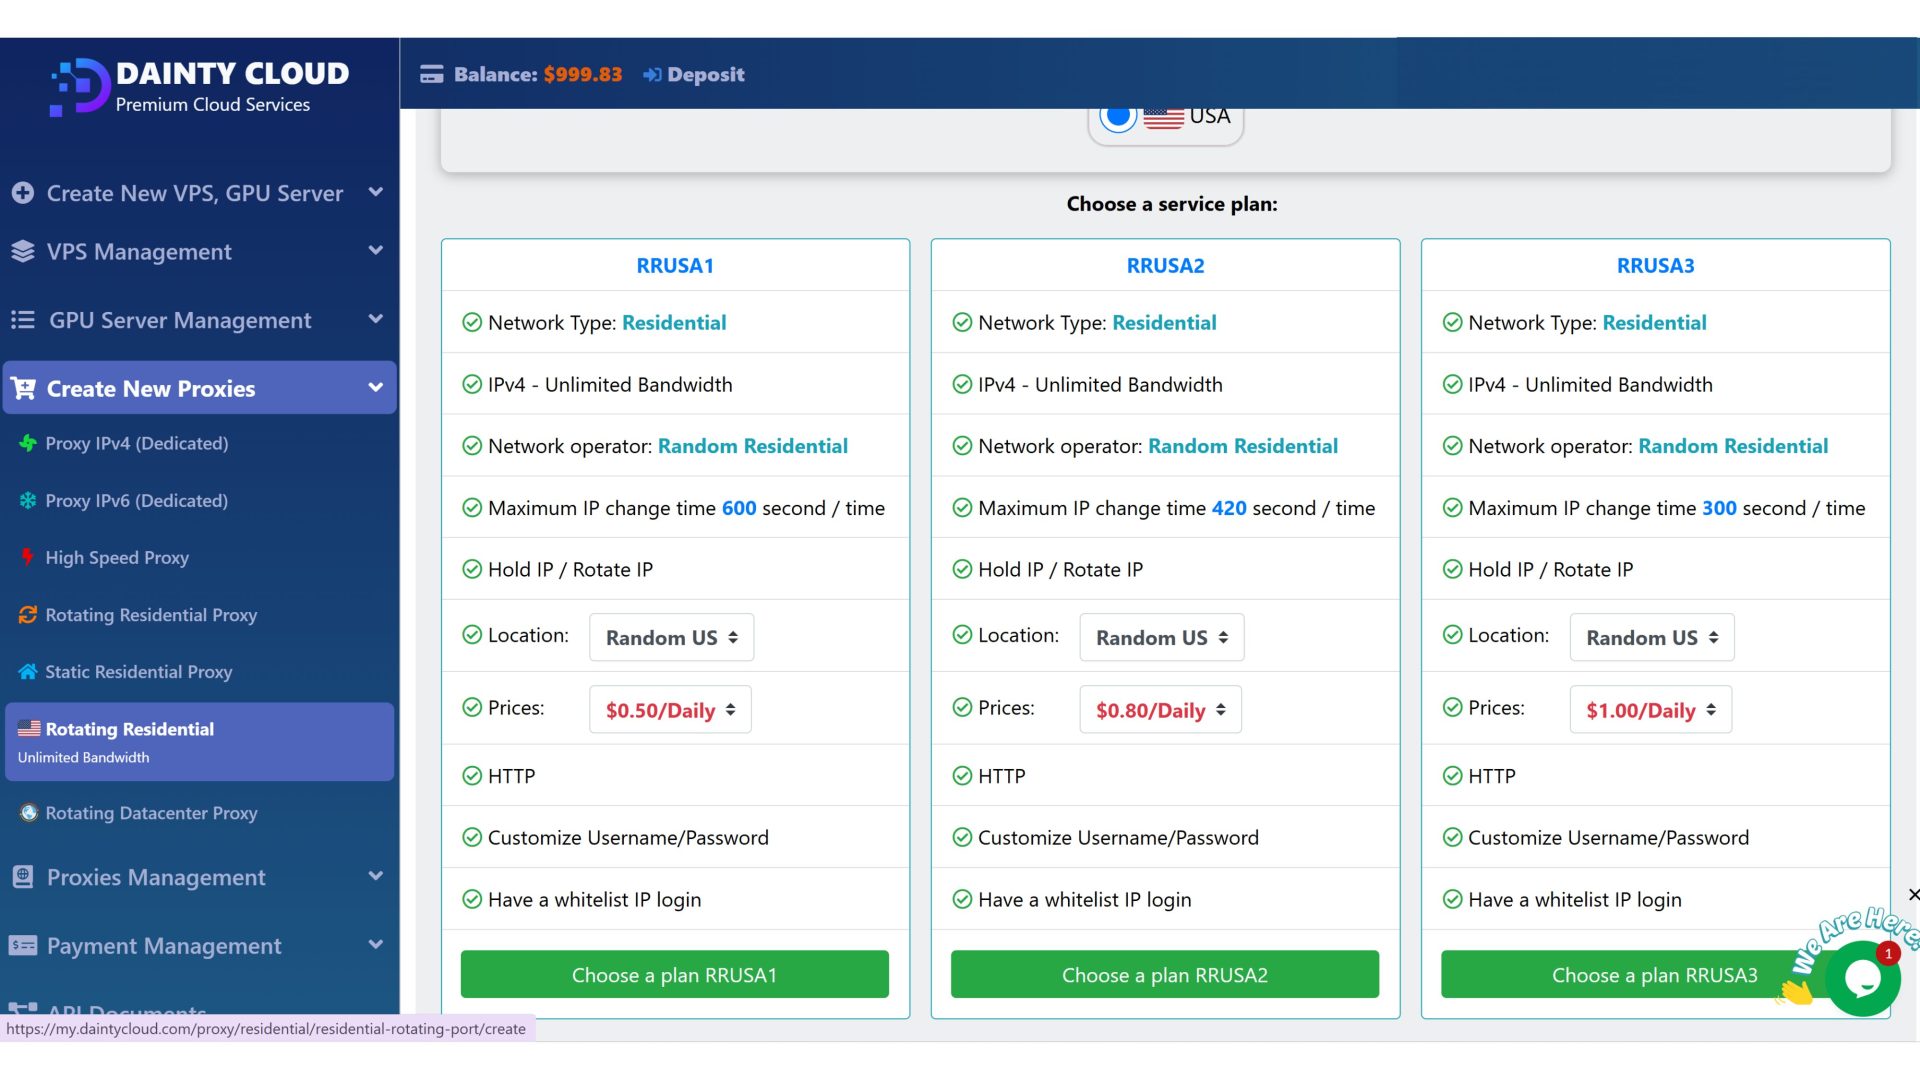
Task: Click Choose a plan RRUSA1 button
Action: click(675, 974)
